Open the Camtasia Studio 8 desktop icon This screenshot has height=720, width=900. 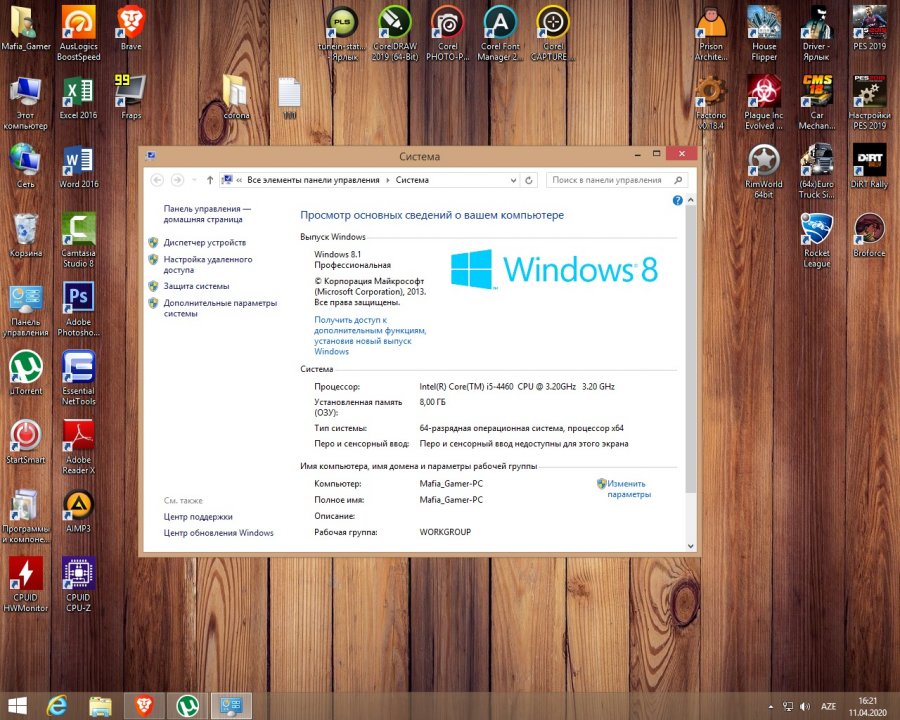tap(78, 229)
